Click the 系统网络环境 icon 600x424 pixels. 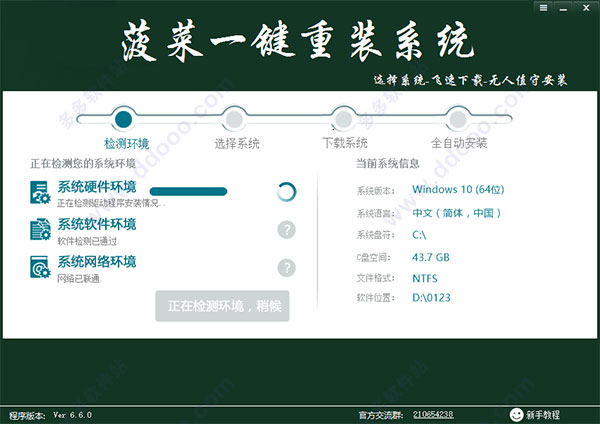pyautogui.click(x=40, y=267)
